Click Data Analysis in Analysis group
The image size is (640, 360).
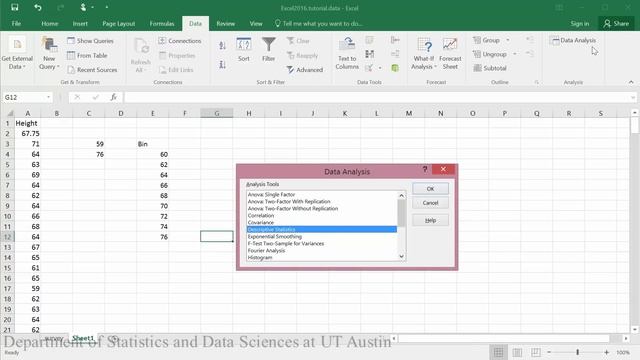click(x=573, y=40)
